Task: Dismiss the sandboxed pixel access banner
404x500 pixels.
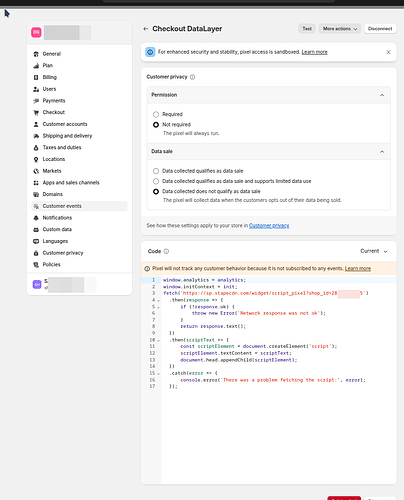Action: tap(388, 52)
